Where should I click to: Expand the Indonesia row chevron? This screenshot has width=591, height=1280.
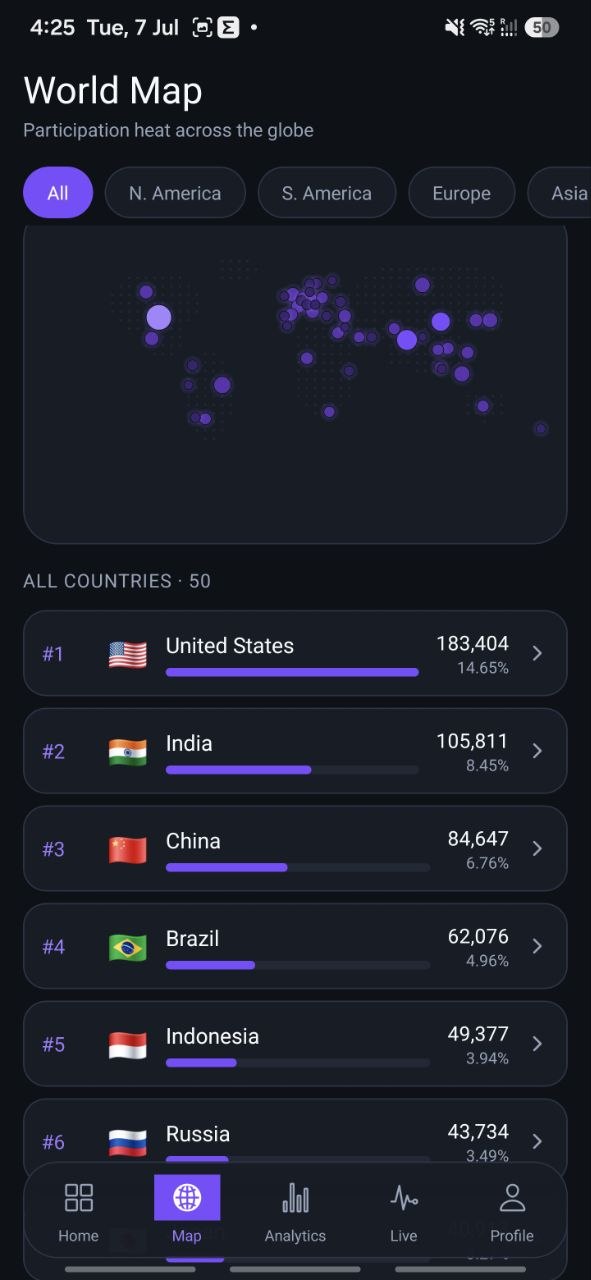(537, 1044)
